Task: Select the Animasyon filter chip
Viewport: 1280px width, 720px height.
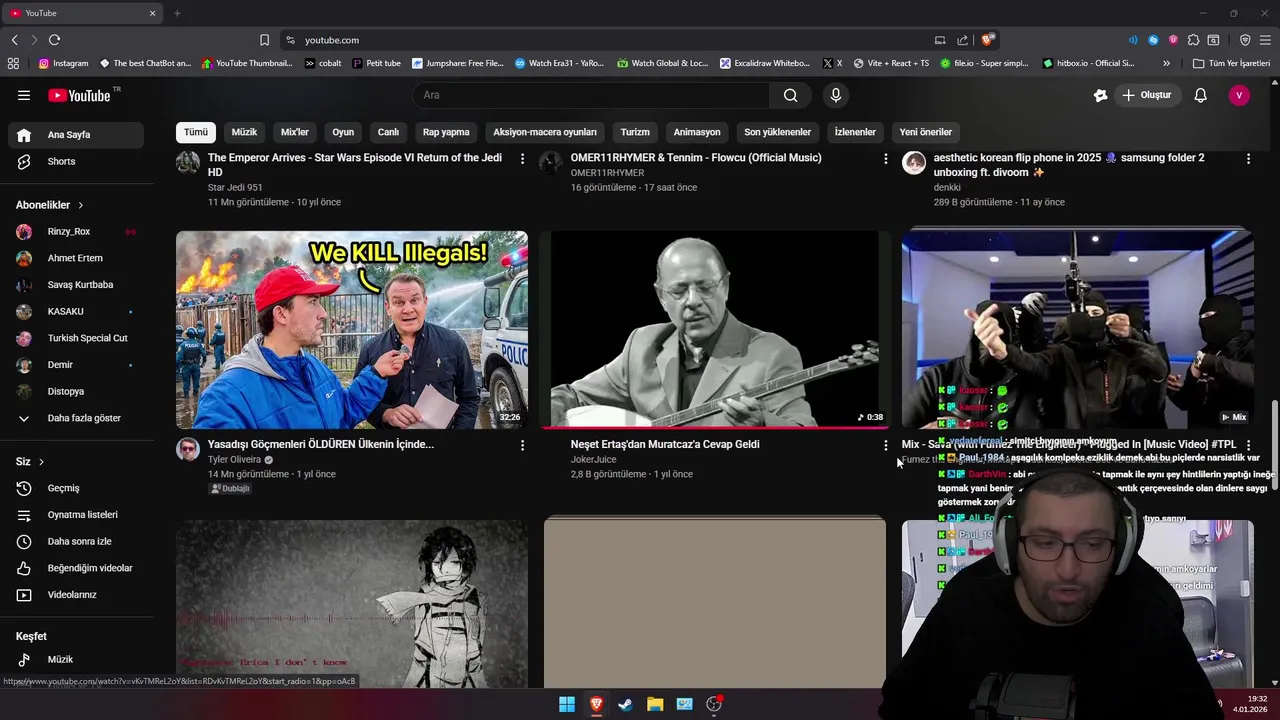Action: (x=697, y=132)
